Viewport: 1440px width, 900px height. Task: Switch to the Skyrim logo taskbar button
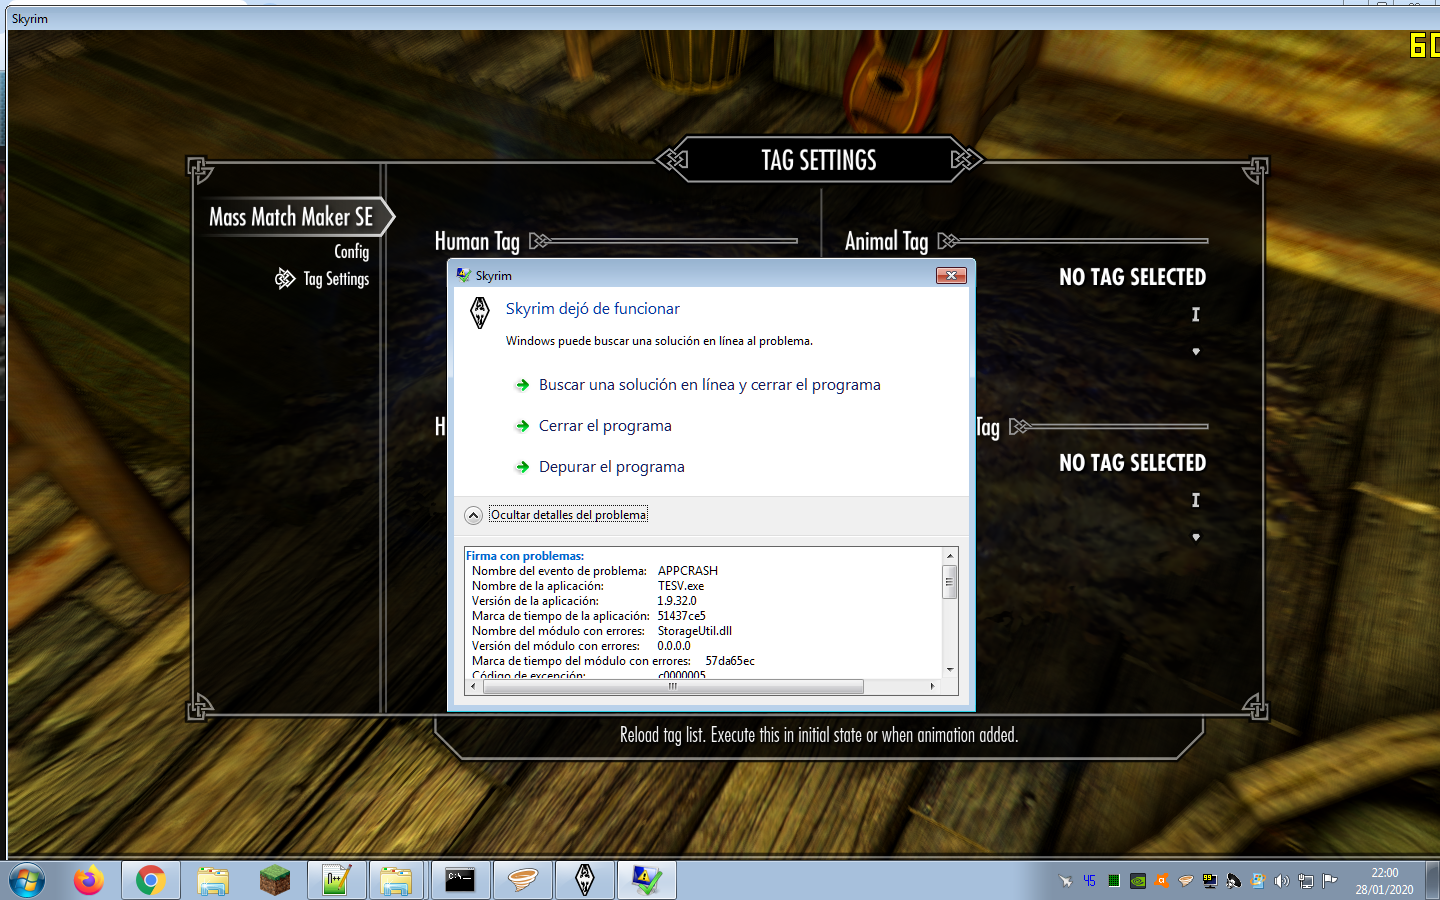click(x=585, y=881)
